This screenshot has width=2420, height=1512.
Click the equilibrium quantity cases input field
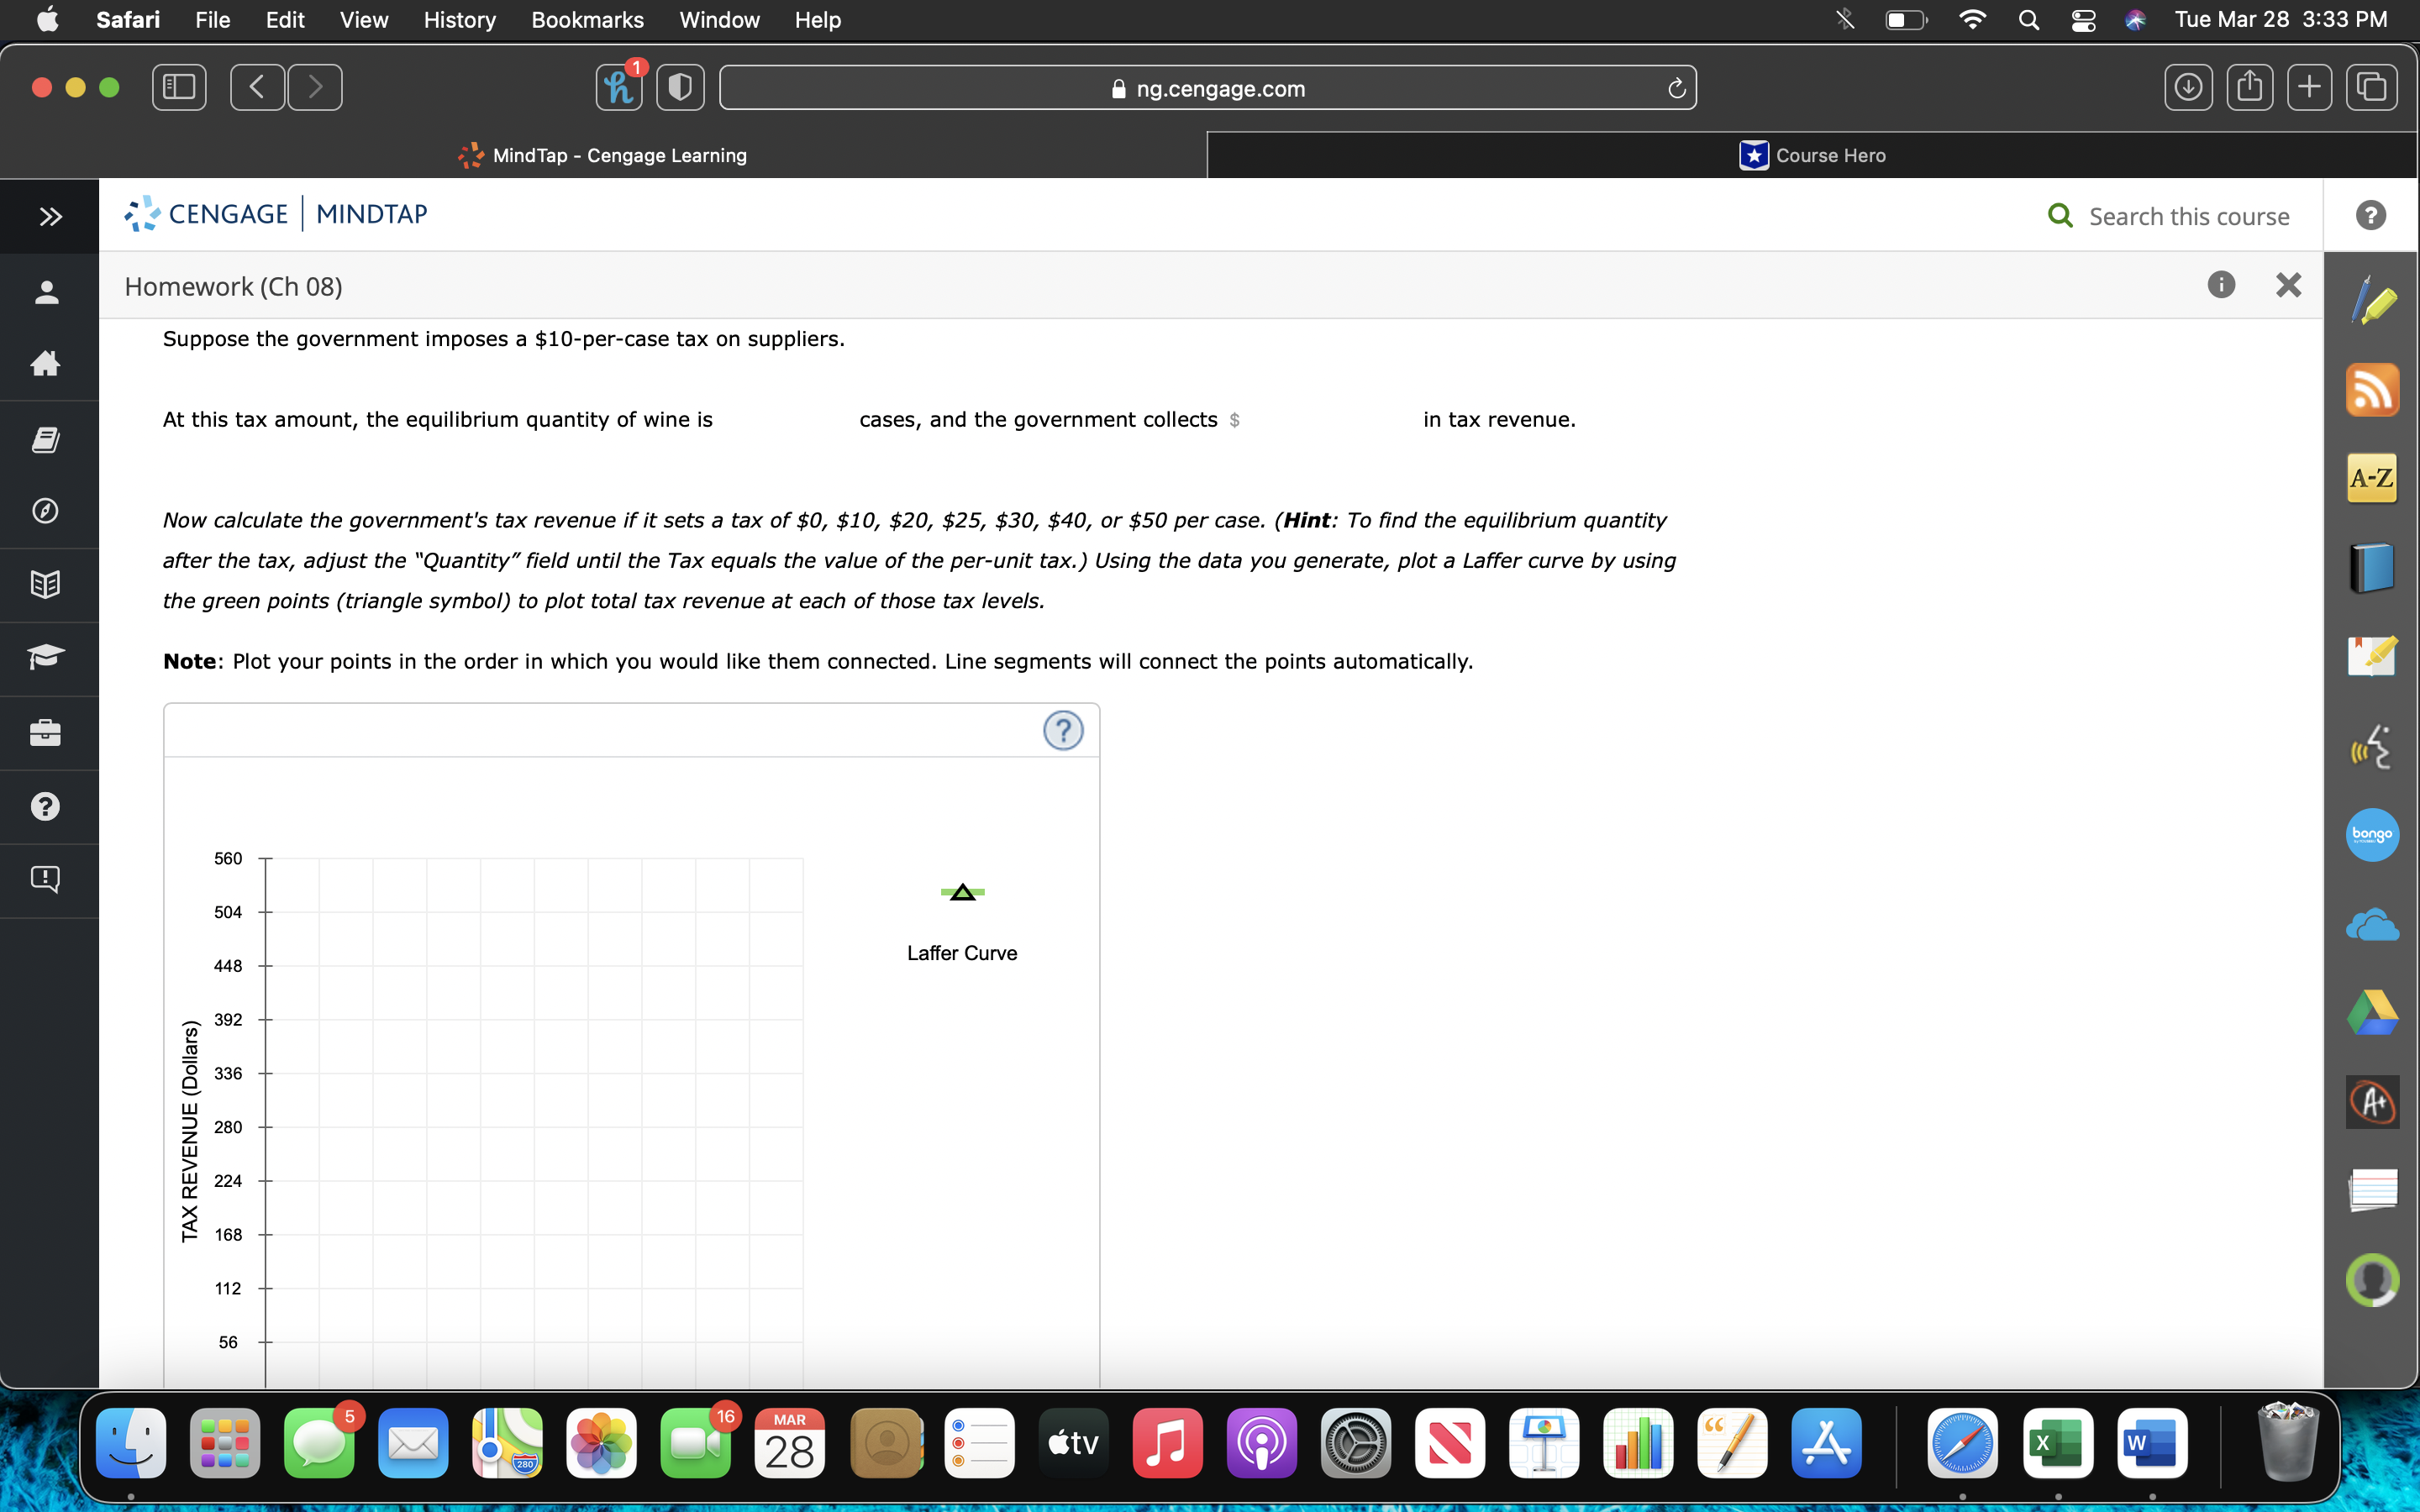(x=785, y=420)
